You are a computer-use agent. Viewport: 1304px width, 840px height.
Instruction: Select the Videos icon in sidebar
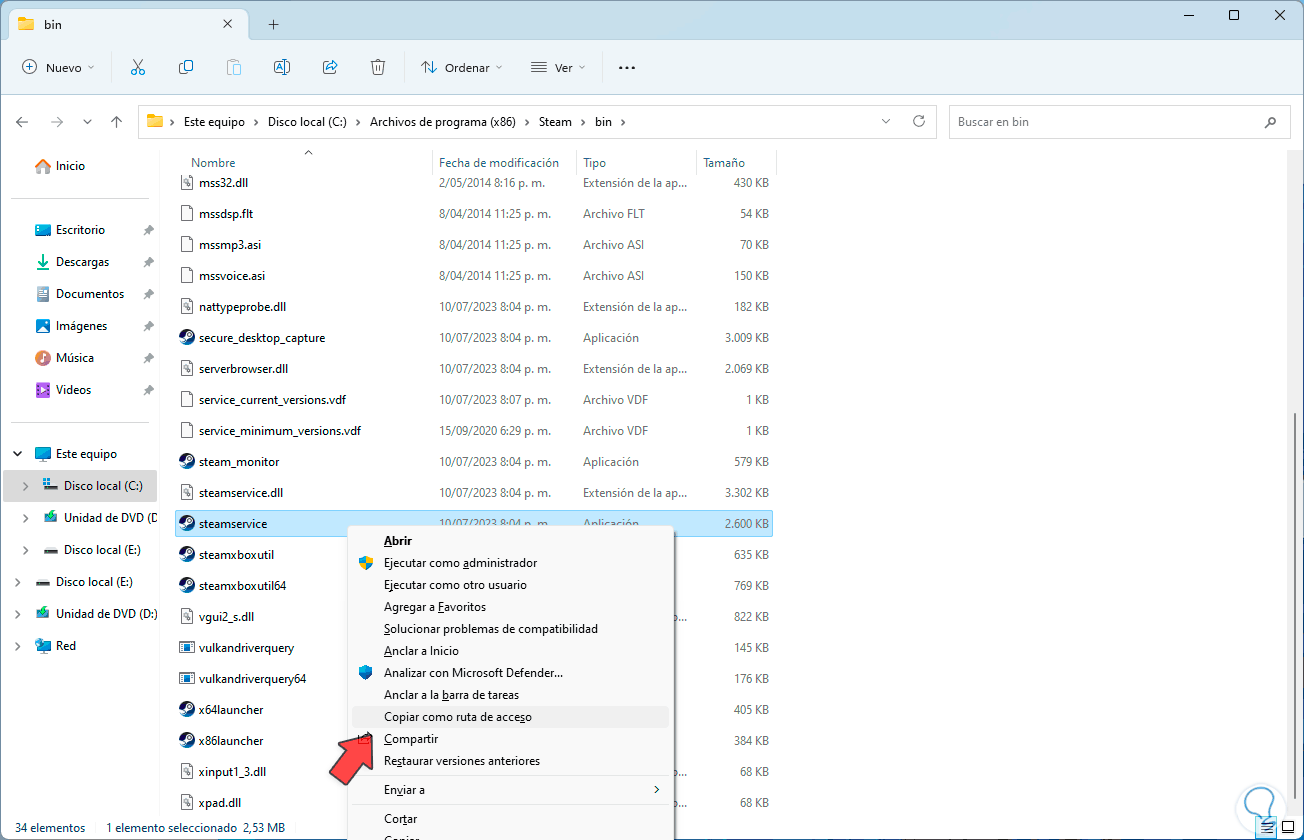pos(43,390)
